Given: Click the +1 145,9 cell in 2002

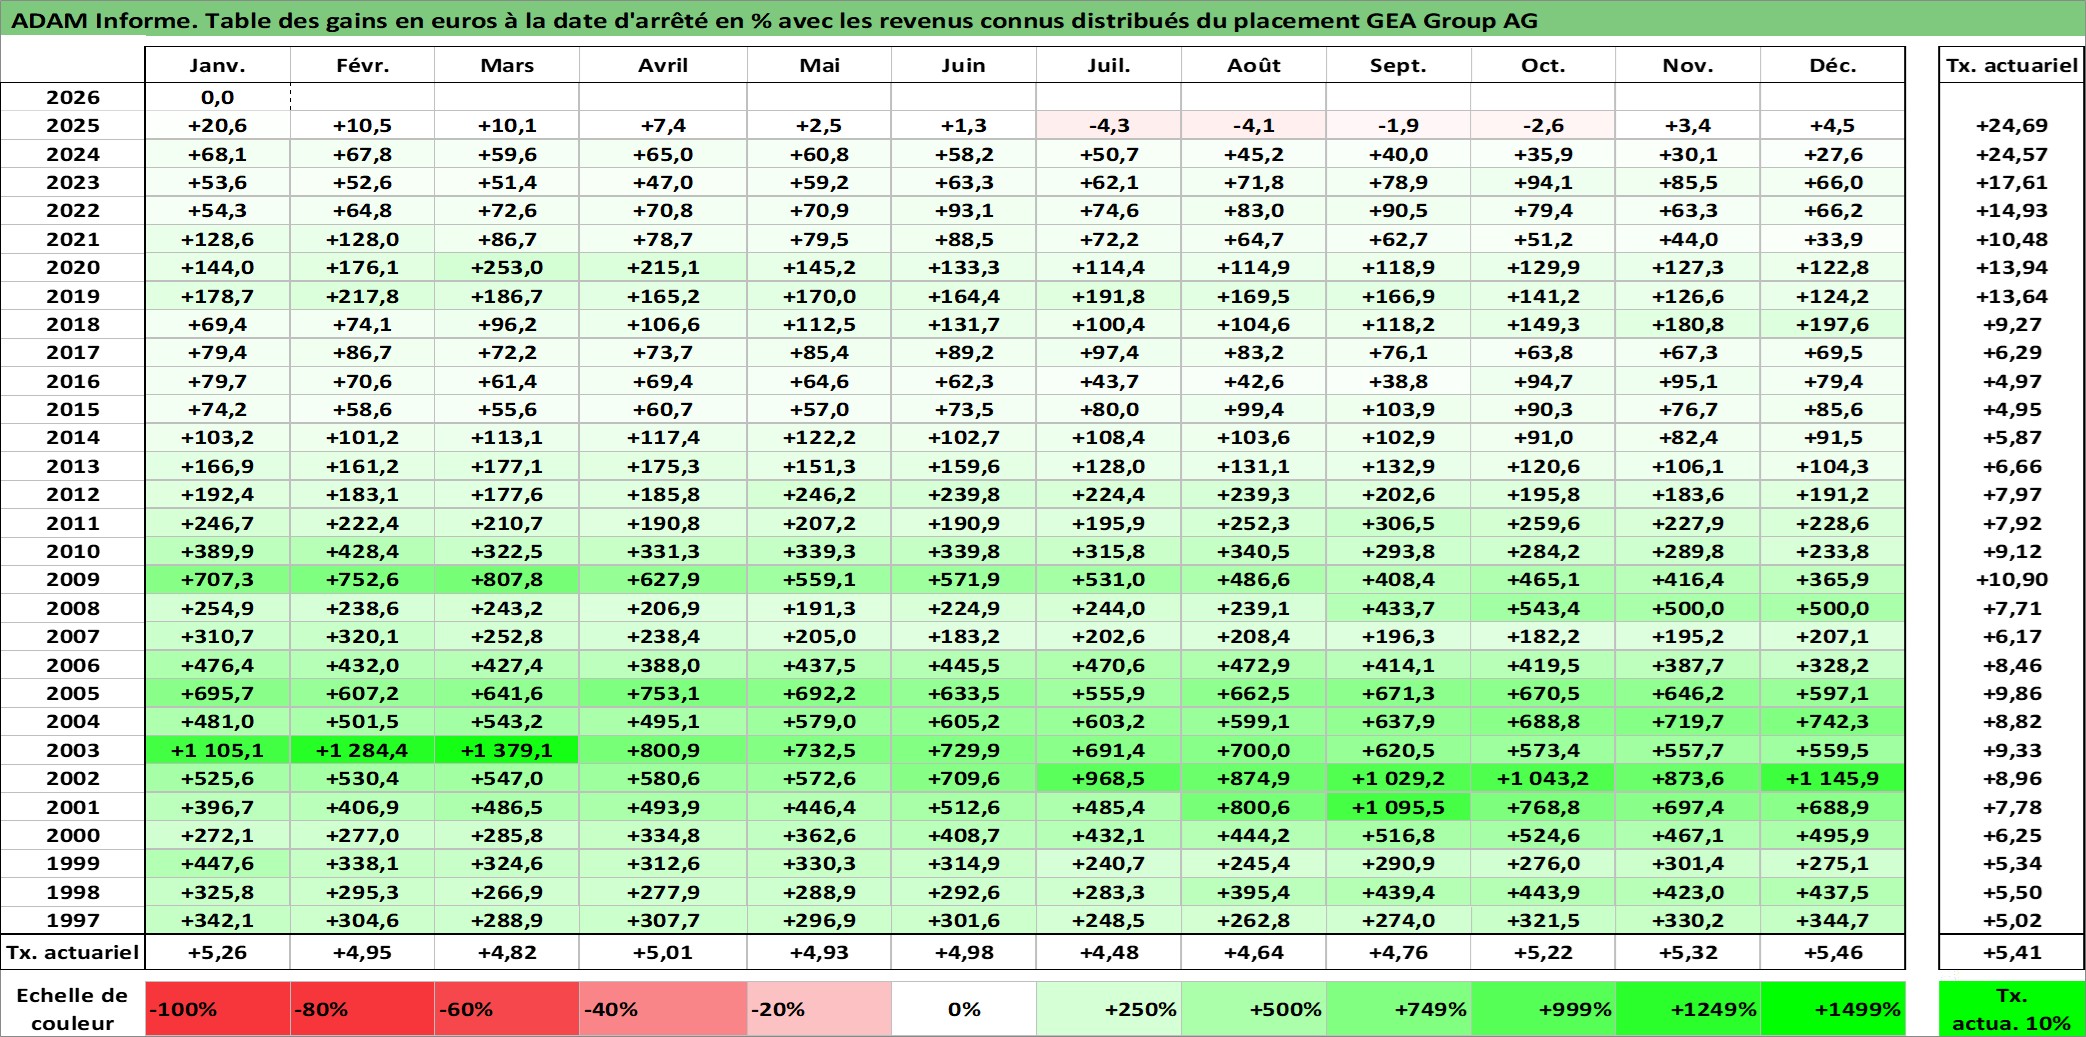Looking at the screenshot, I should pos(1833,778).
